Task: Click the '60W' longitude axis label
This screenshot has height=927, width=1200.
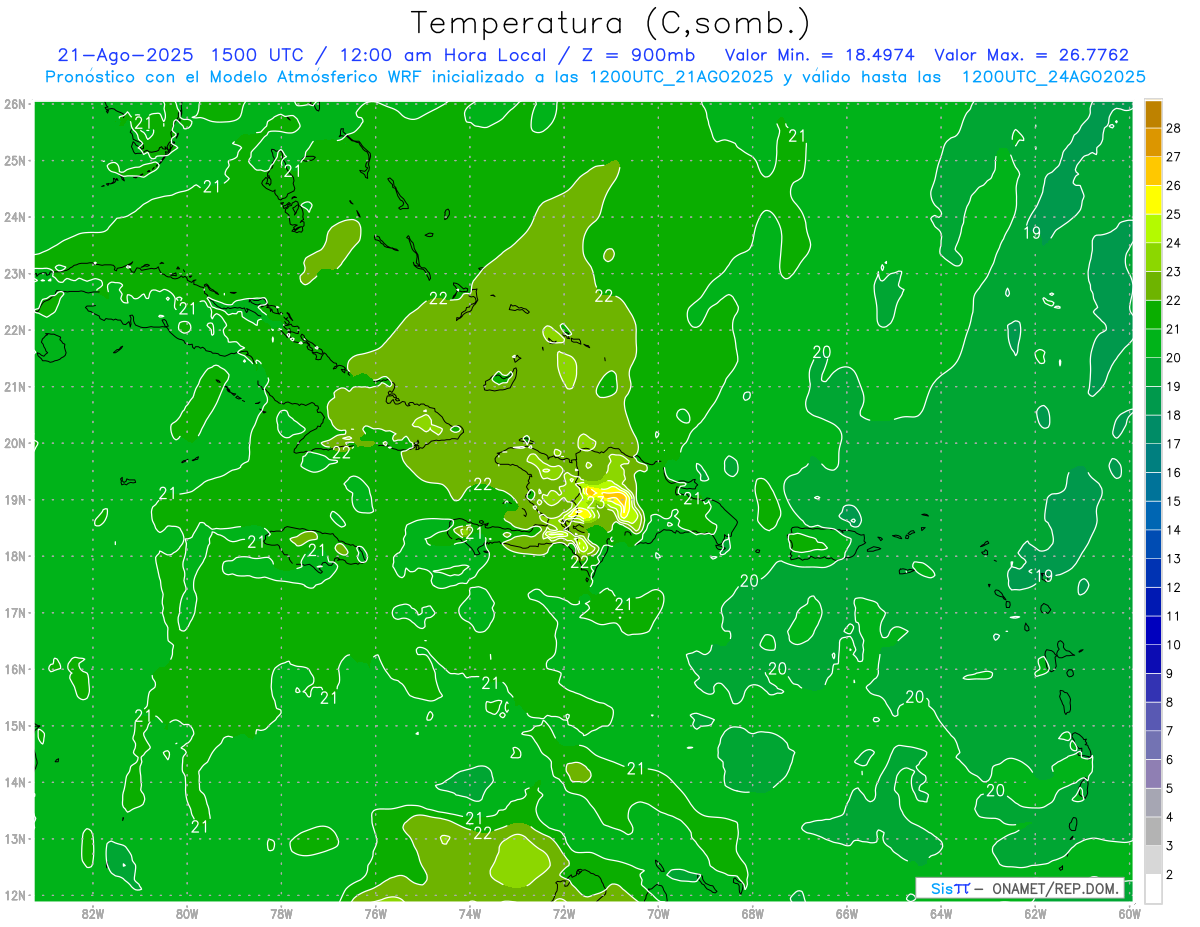Action: tap(1129, 913)
